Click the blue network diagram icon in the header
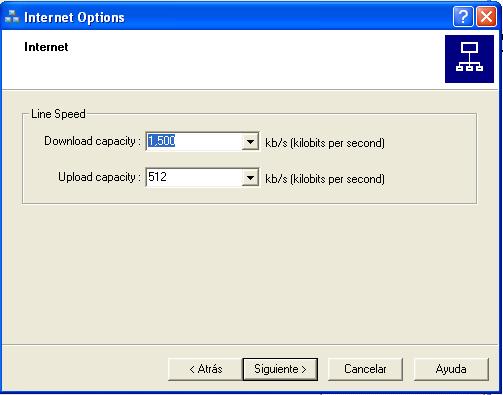Screen dimensions: 503x395 click(469, 59)
